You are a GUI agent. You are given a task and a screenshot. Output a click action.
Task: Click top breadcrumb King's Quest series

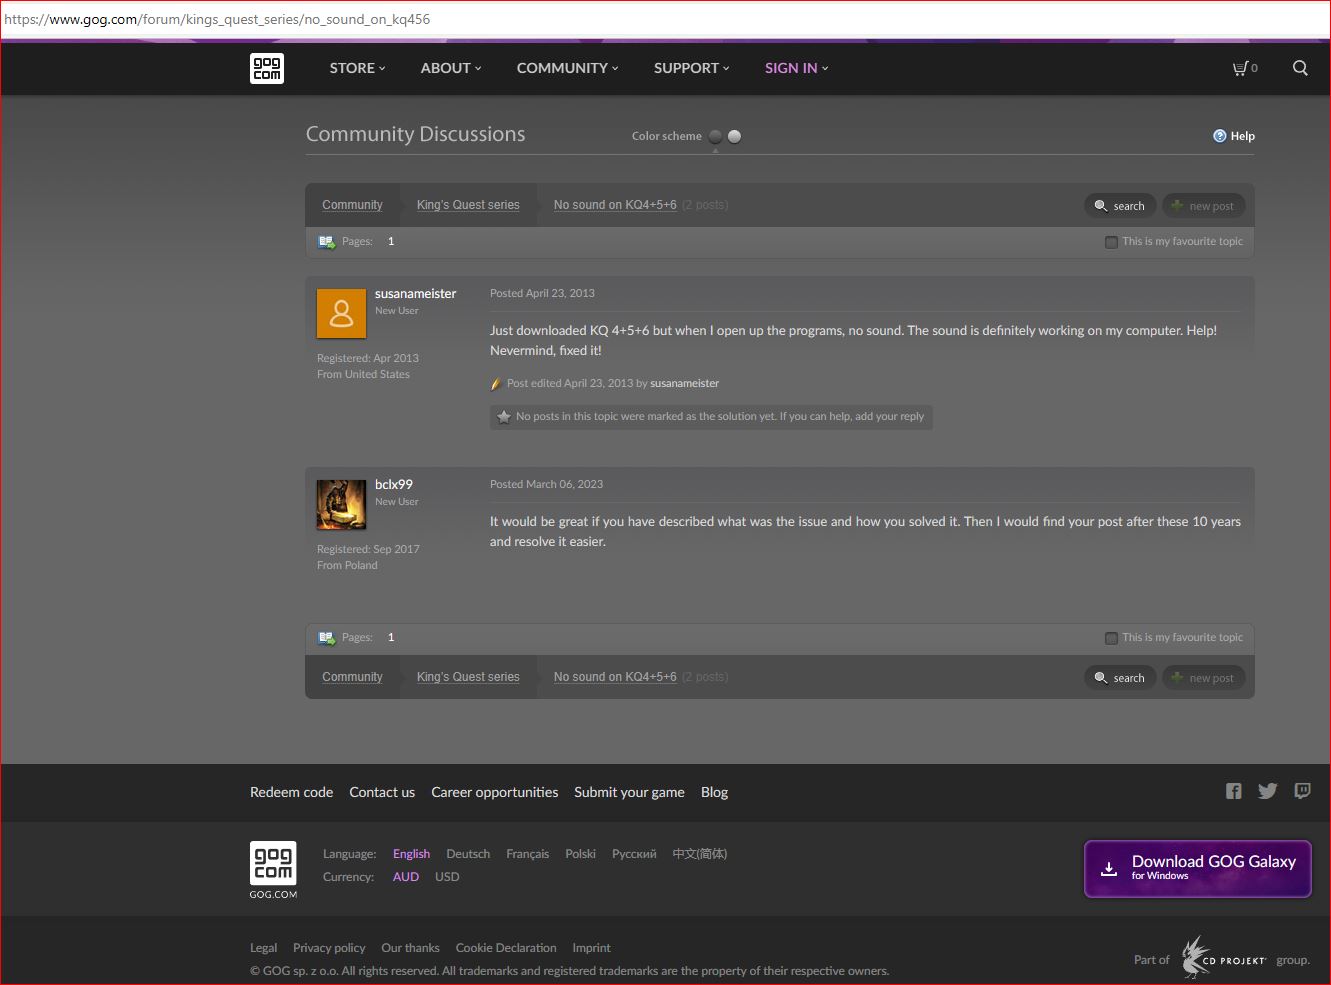468,205
